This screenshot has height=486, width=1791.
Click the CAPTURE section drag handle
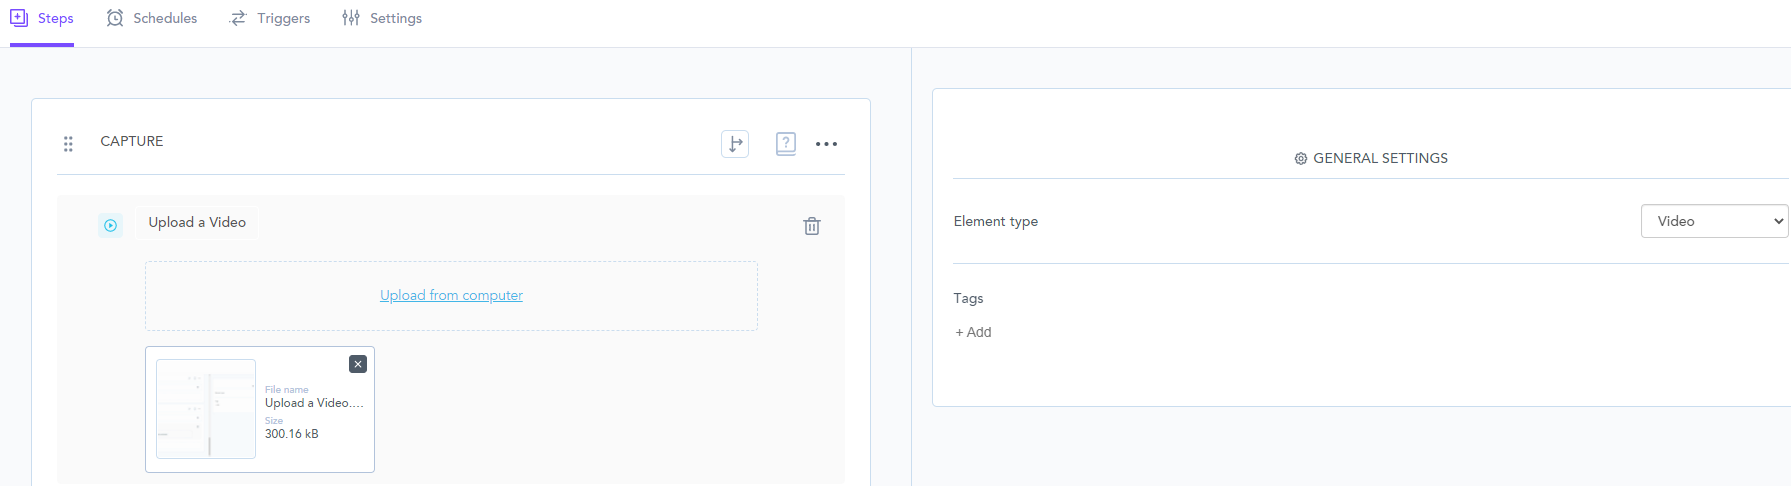point(68,144)
